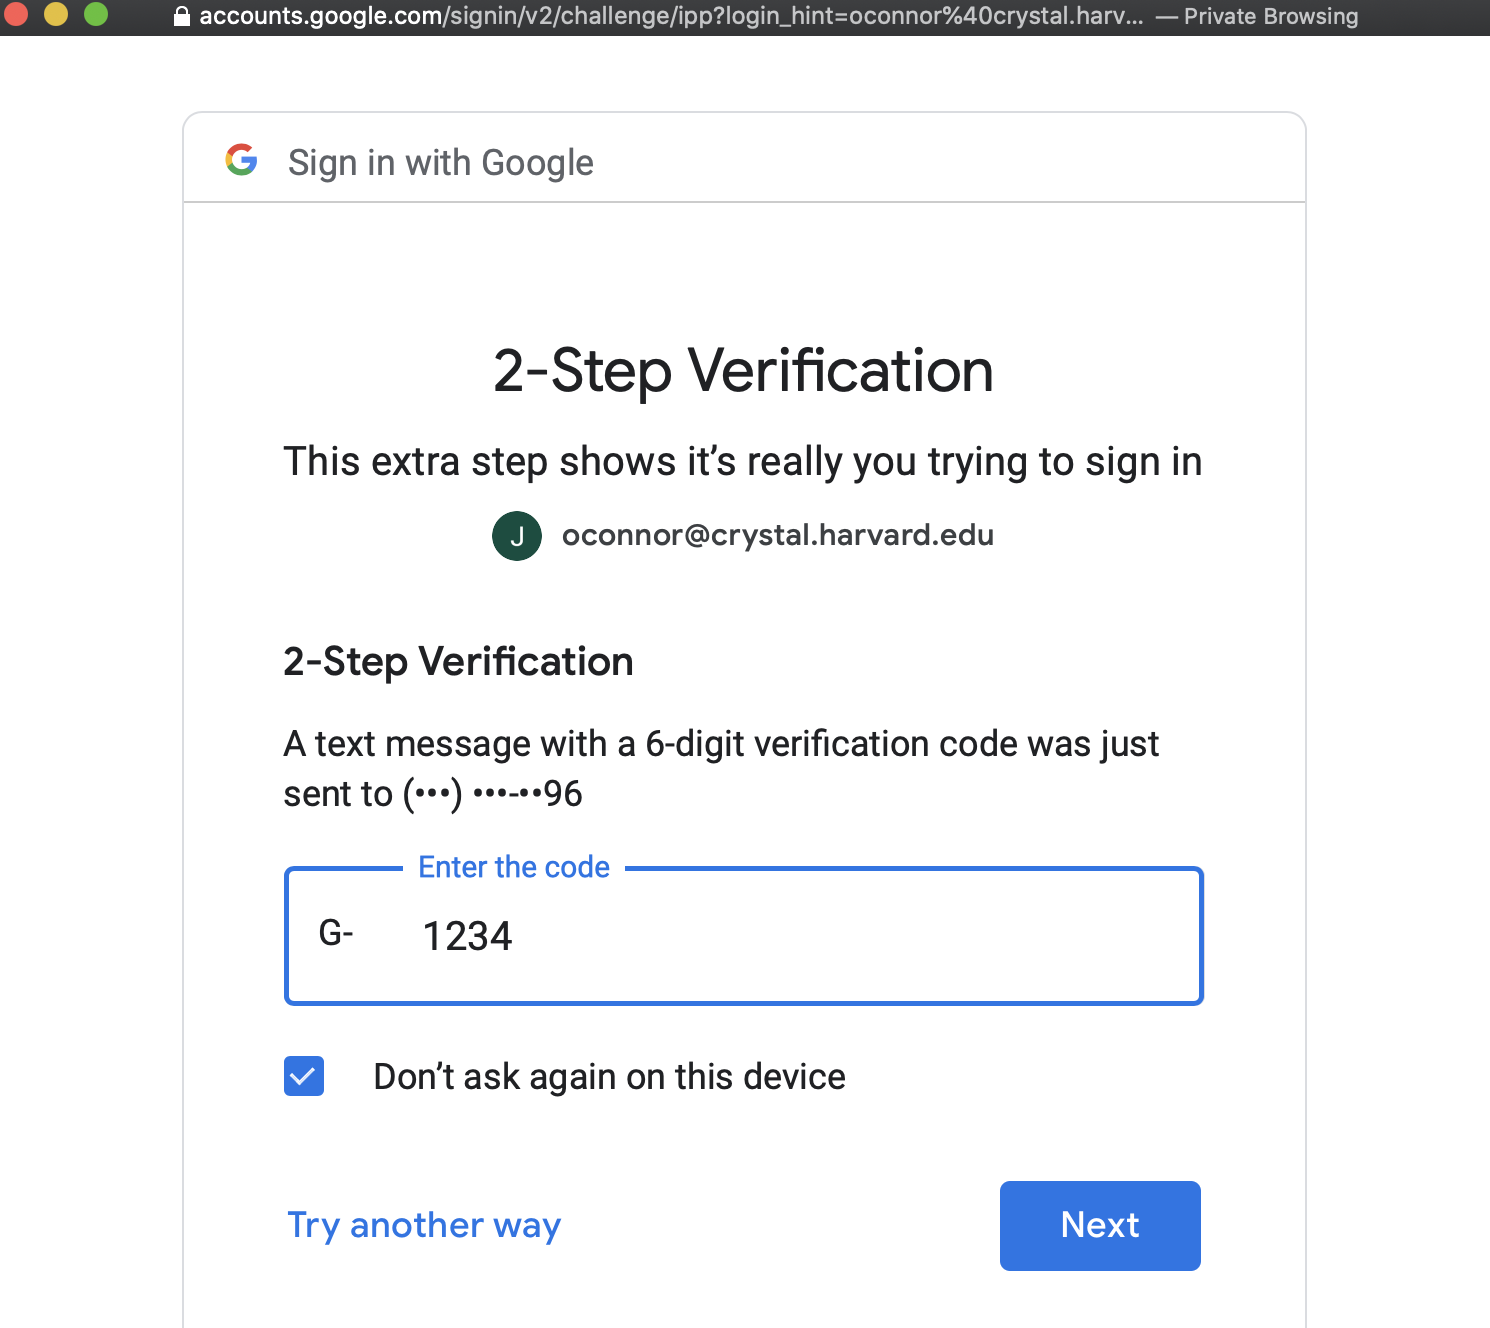Click the oconnor@crystal.harvard.edu account email

click(777, 535)
